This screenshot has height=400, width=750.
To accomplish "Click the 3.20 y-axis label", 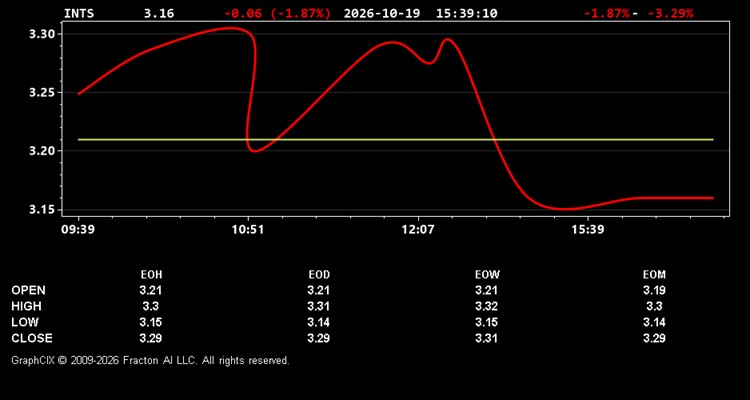I will pyautogui.click(x=44, y=151).
